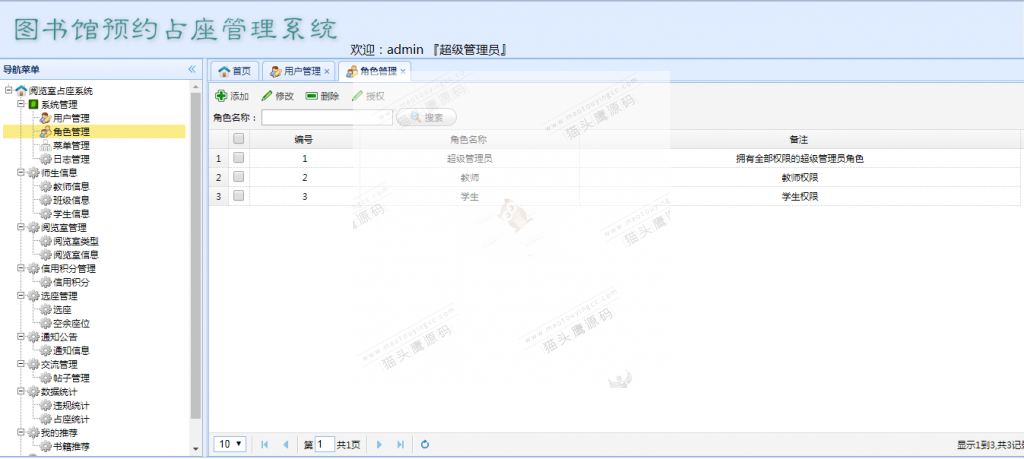1024x459 pixels.
Task: Collapse navigation panel with double-chevron icon
Action: point(192,69)
